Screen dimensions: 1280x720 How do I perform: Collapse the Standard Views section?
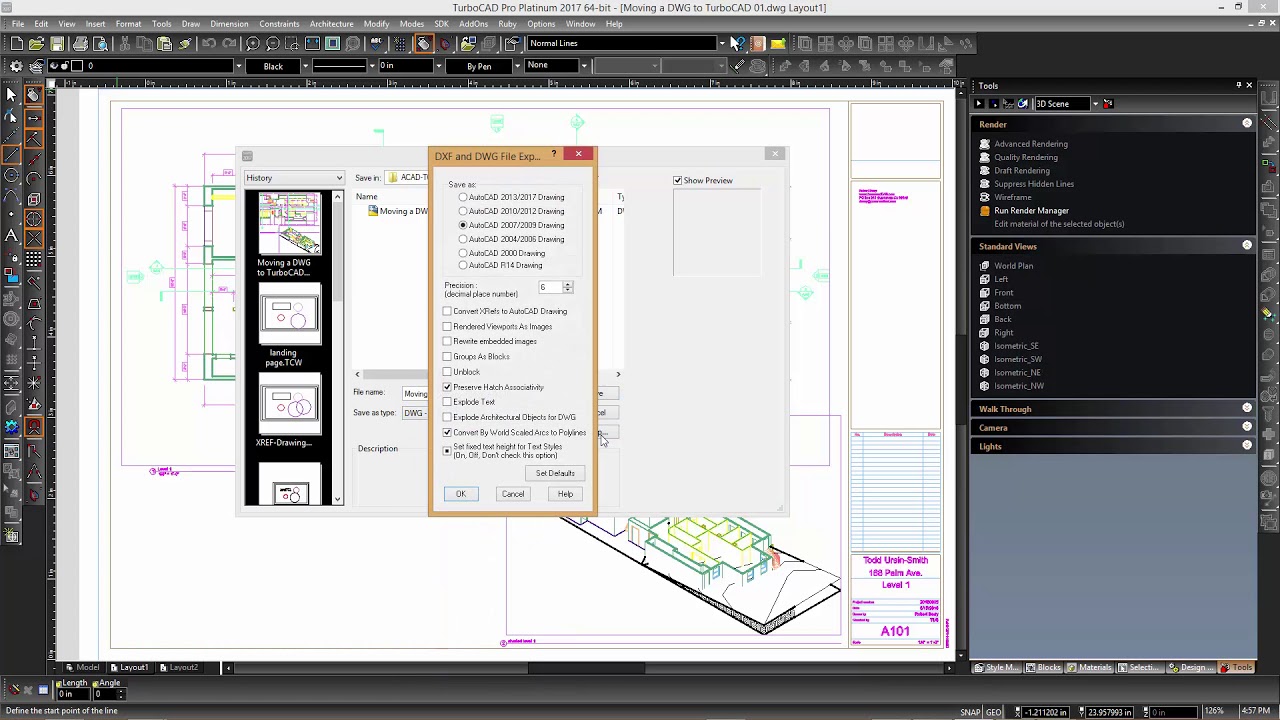point(1247,245)
